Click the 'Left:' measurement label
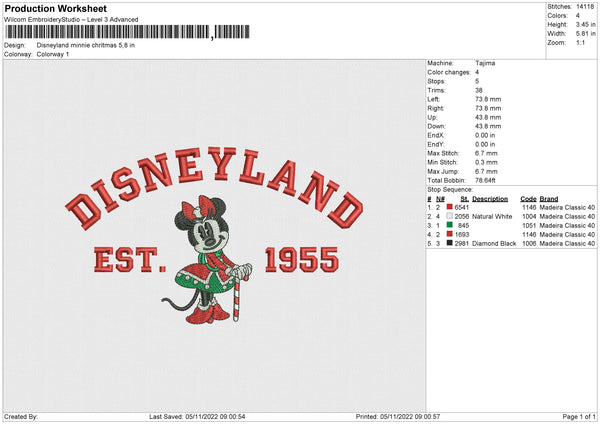The image size is (600, 424). pos(434,99)
